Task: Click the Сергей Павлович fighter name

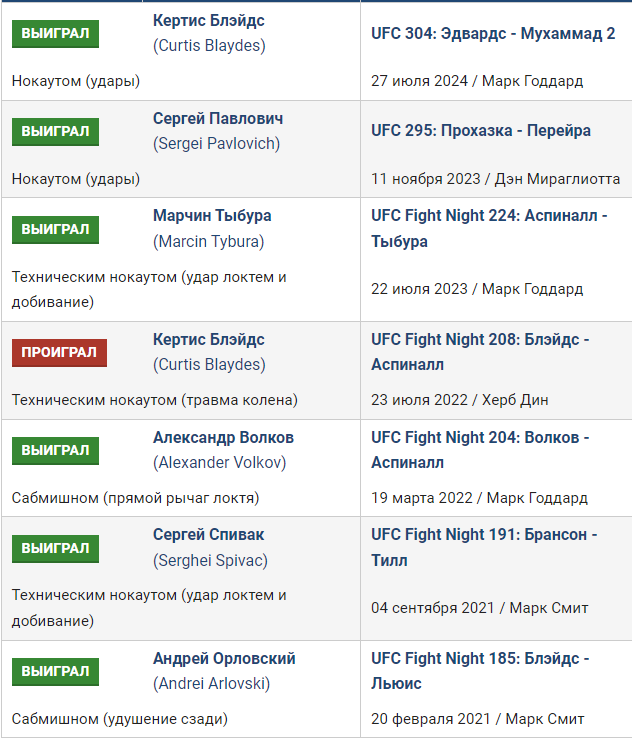Action: (218, 118)
